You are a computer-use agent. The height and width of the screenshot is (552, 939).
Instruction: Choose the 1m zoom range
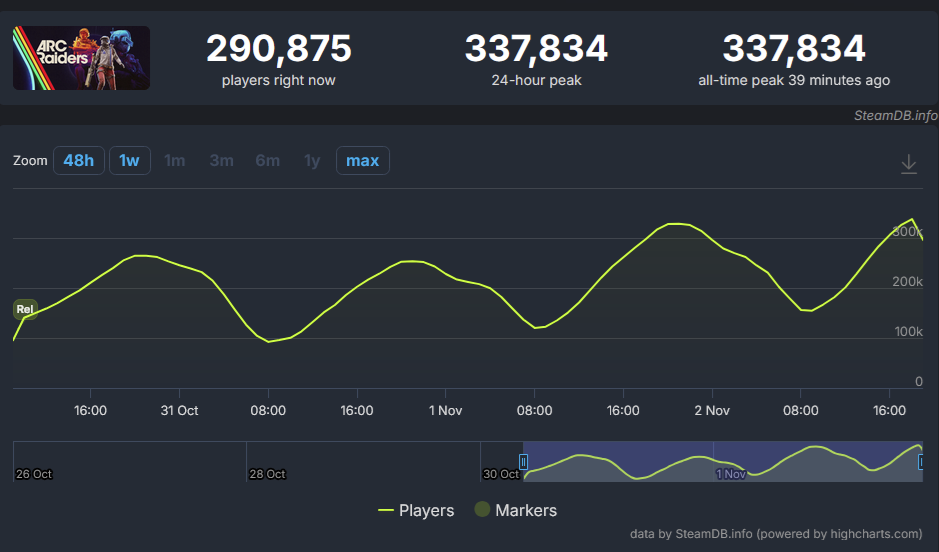pos(174,160)
